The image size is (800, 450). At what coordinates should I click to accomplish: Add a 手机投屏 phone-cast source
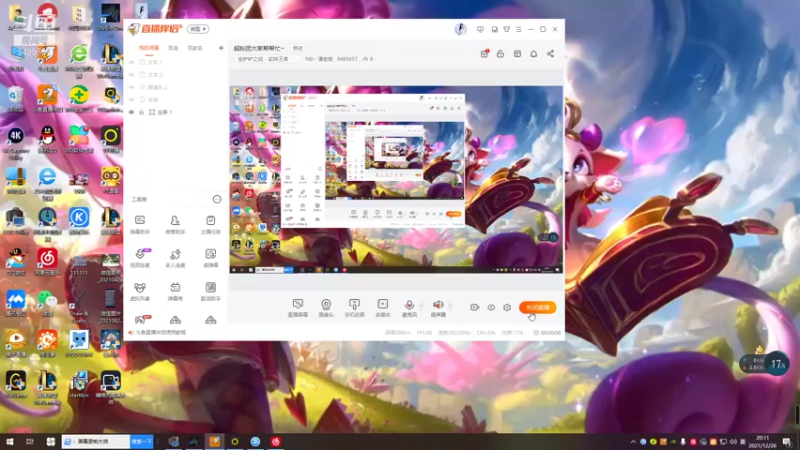tap(354, 308)
